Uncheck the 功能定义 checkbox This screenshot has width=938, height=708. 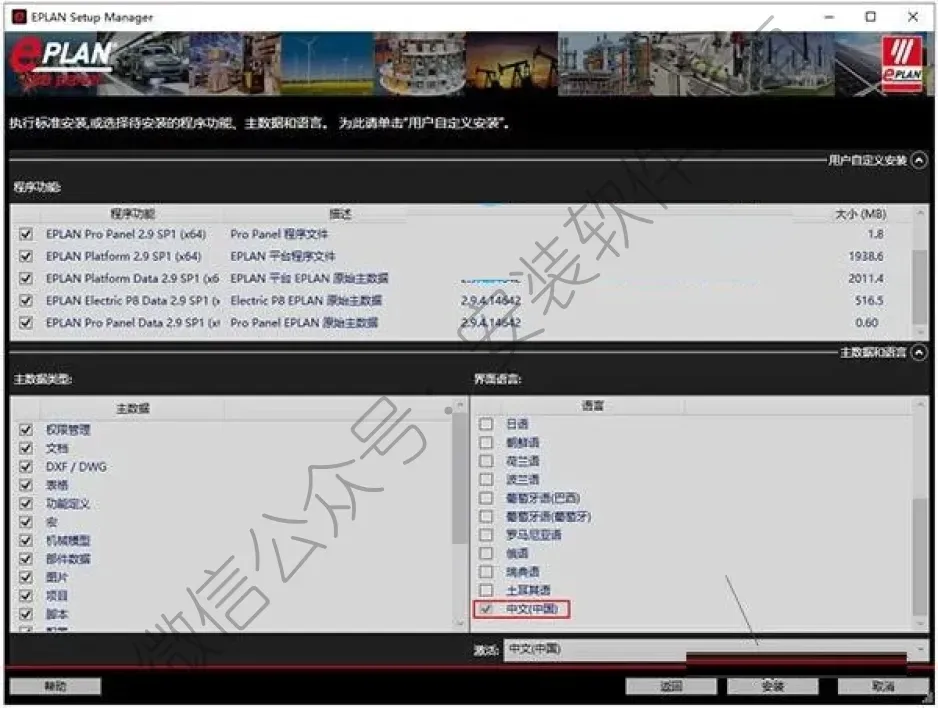26,503
